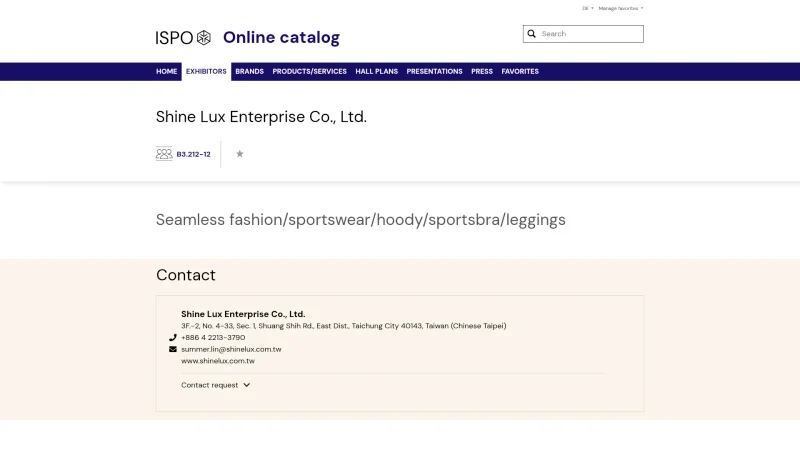Open the DE language dropdown
Image resolution: width=800 pixels, height=450 pixels.
click(x=588, y=8)
